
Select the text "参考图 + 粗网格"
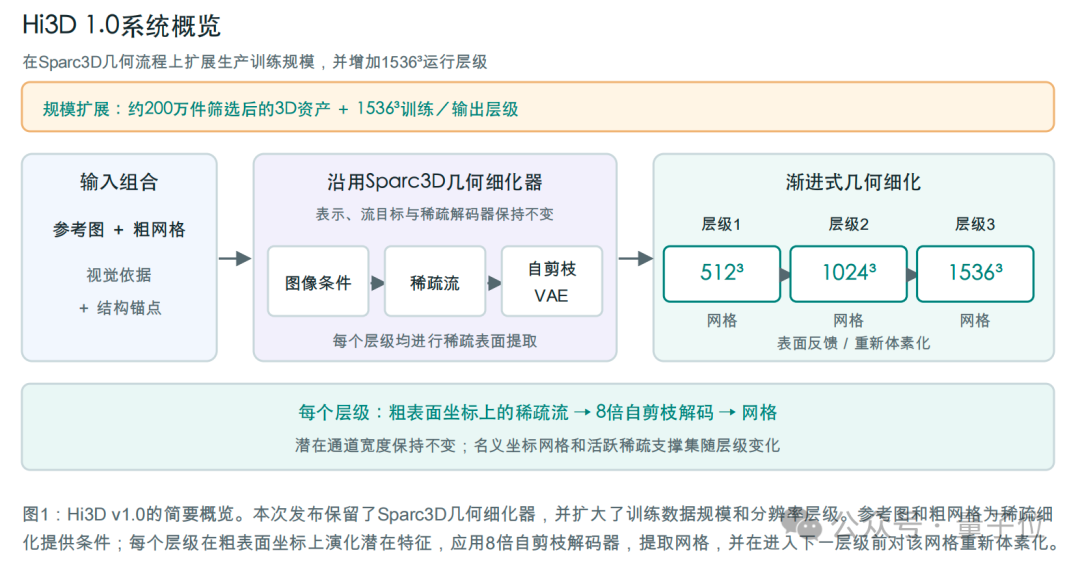(x=119, y=229)
